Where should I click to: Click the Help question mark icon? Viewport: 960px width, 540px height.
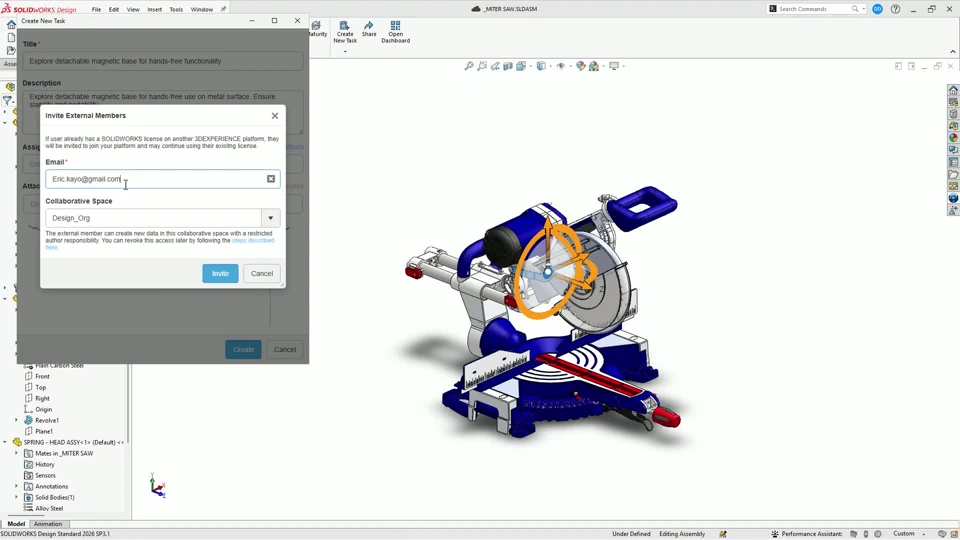tap(895, 9)
